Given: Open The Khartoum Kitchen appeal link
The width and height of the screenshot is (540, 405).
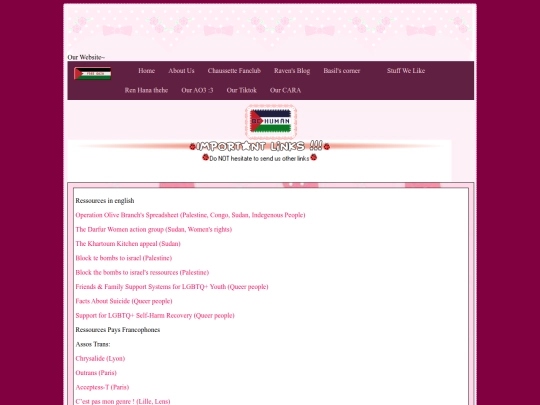Looking at the screenshot, I should (128, 244).
